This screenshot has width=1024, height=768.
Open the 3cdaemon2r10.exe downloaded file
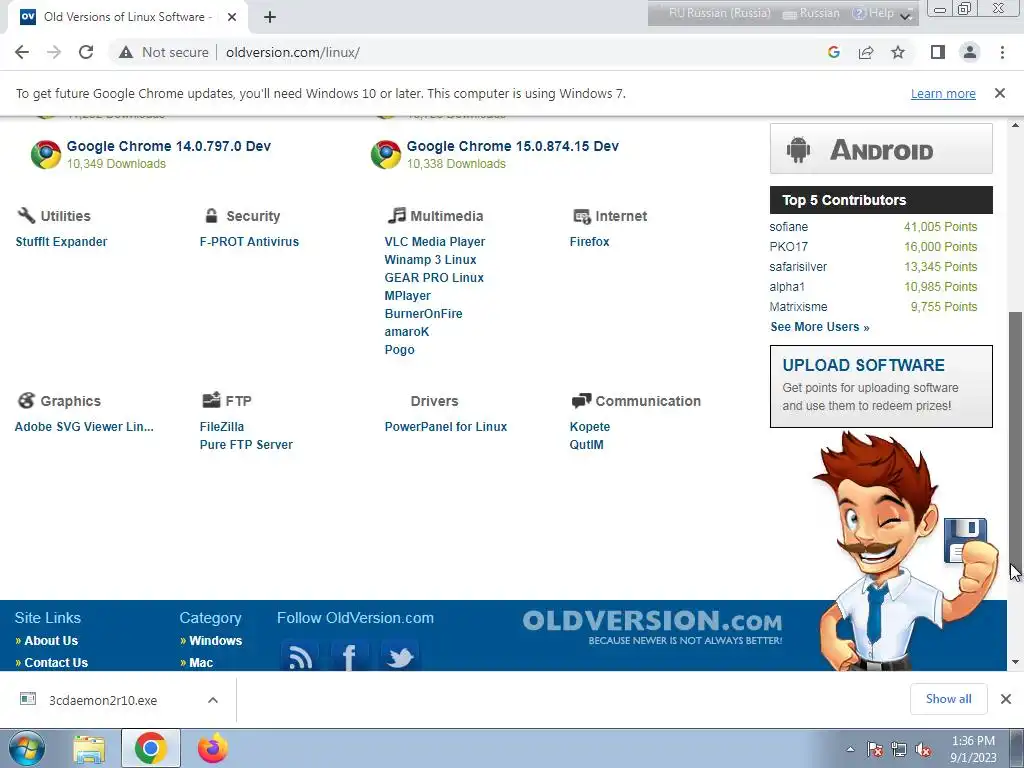103,700
